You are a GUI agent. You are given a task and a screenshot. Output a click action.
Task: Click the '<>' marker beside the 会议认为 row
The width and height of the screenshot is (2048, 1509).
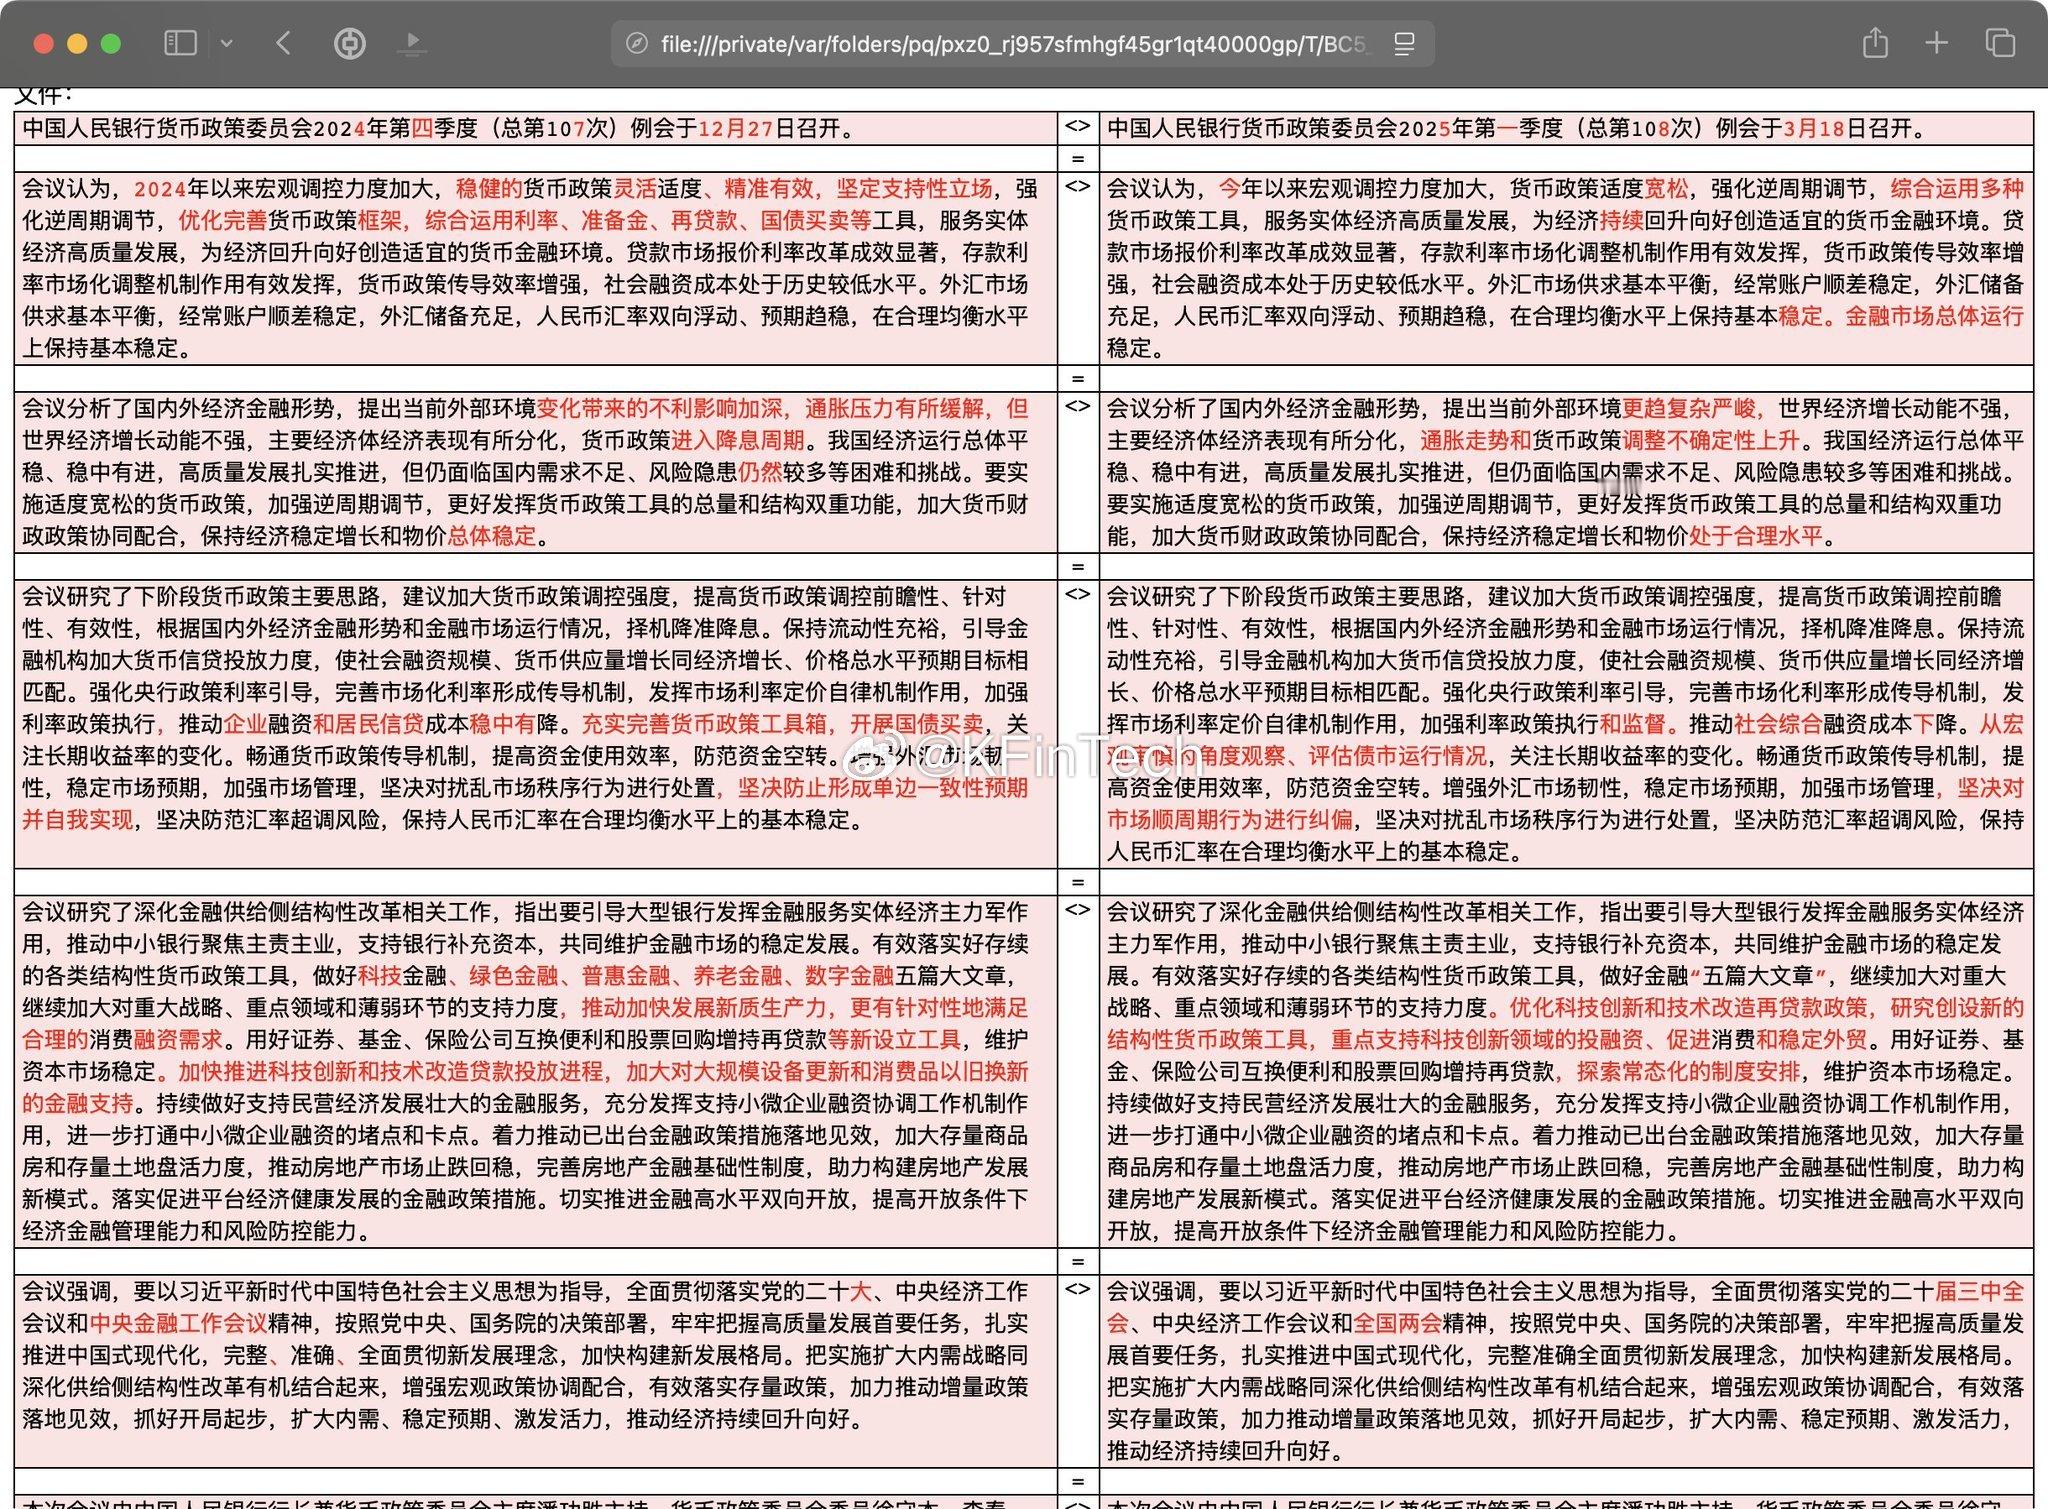click(1077, 186)
